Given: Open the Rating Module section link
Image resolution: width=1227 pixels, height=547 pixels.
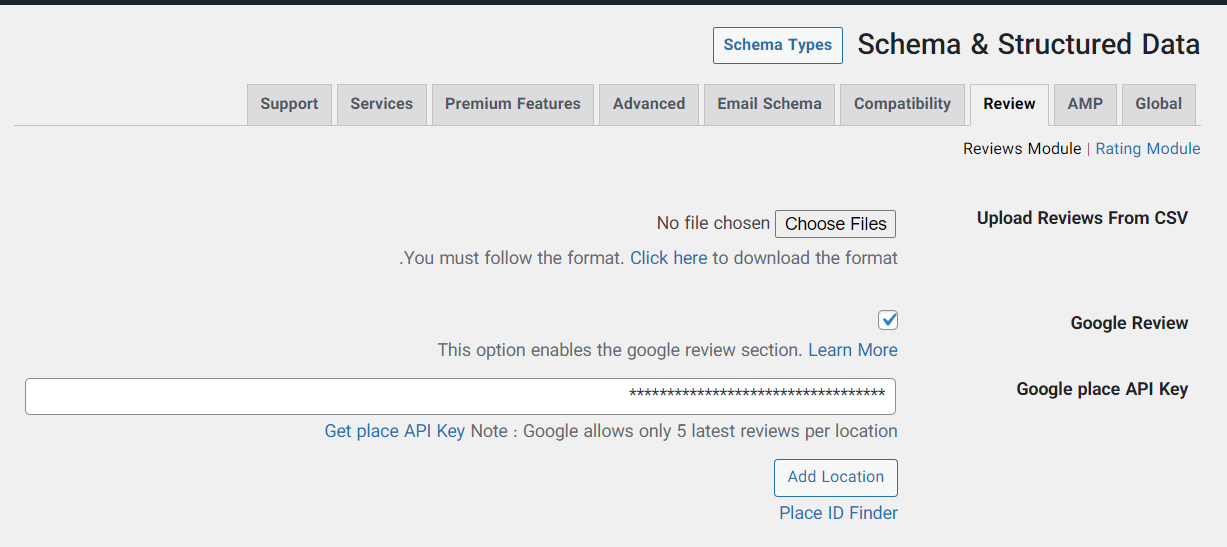Looking at the screenshot, I should (x=1147, y=149).
